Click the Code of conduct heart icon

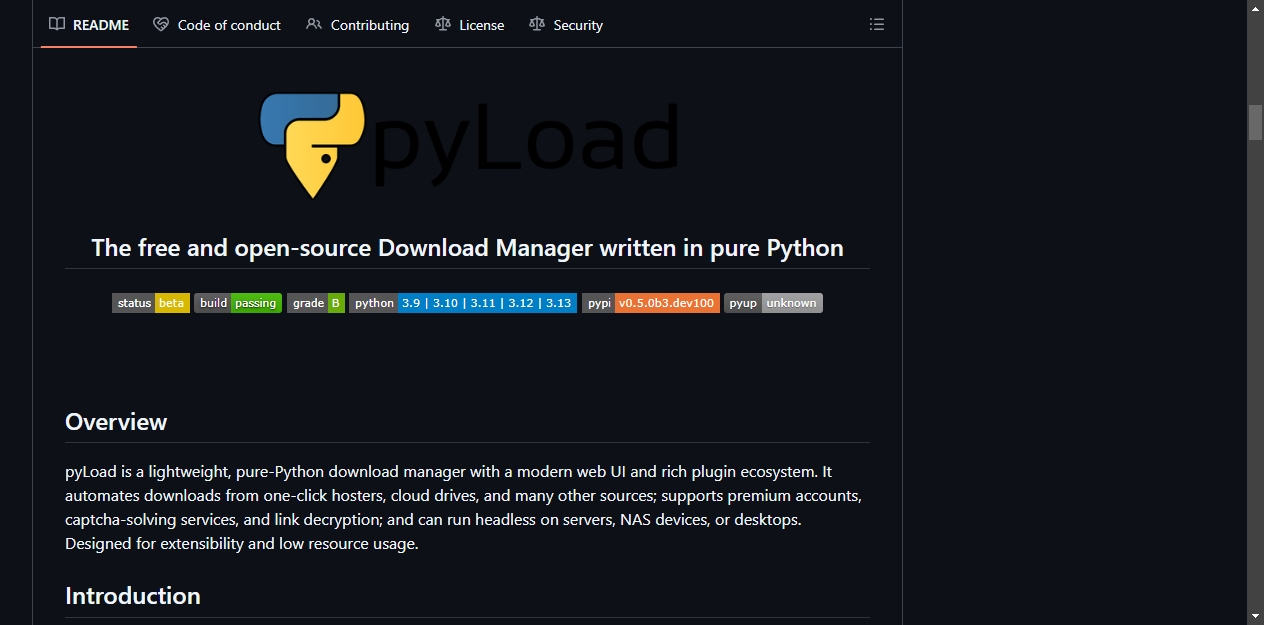tap(161, 24)
